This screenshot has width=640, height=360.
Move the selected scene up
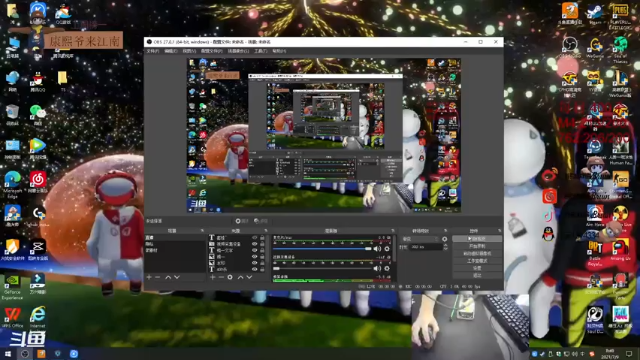[168, 277]
